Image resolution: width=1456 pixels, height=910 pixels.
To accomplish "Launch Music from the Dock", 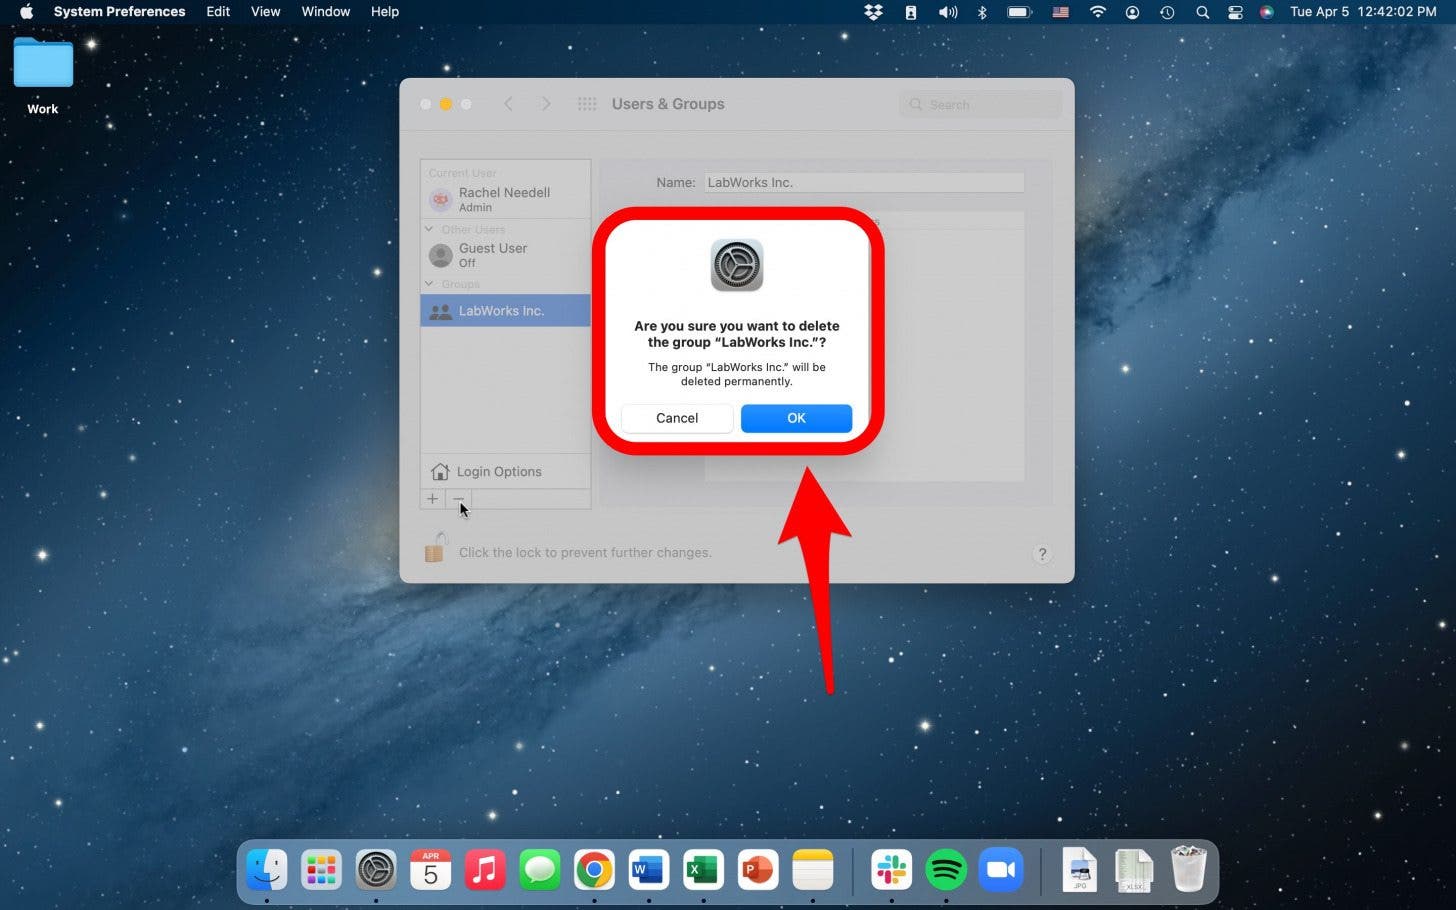I will click(485, 870).
